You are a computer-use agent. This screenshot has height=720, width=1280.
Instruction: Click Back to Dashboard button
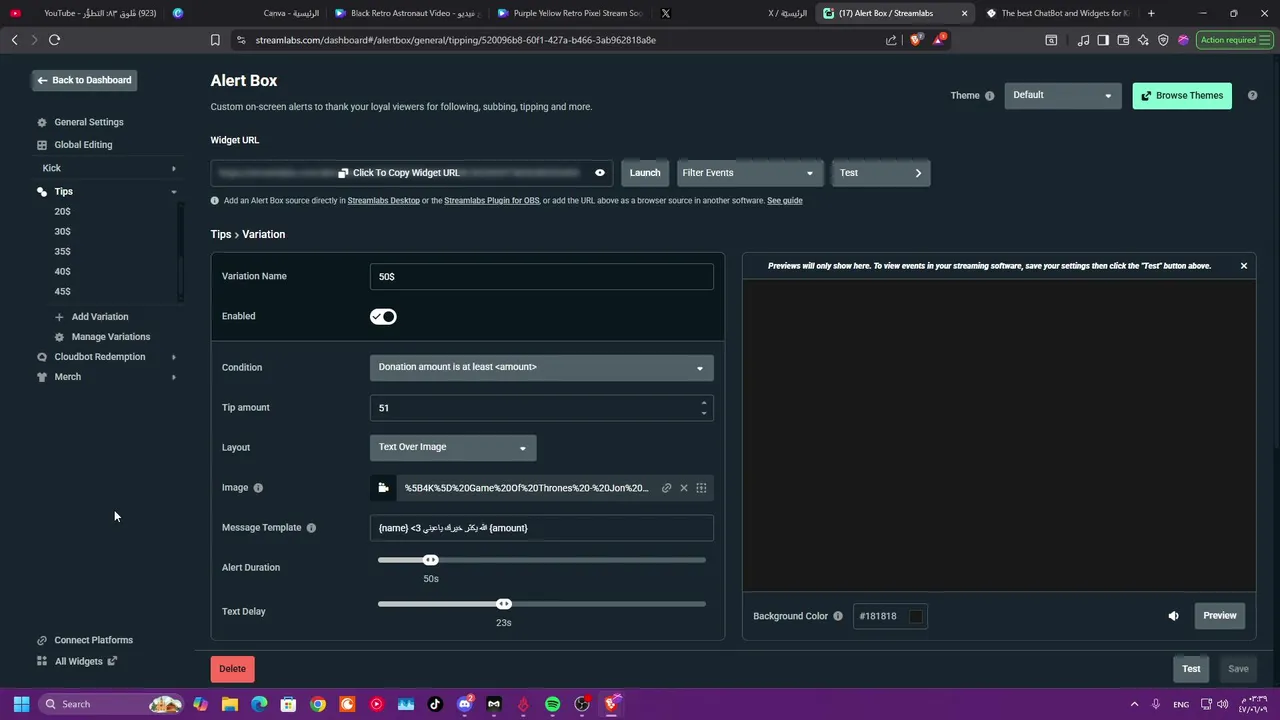(x=84, y=80)
